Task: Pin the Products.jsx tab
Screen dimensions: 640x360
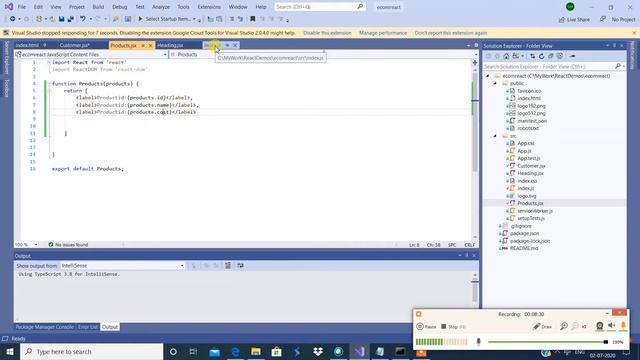Action: 143,45
